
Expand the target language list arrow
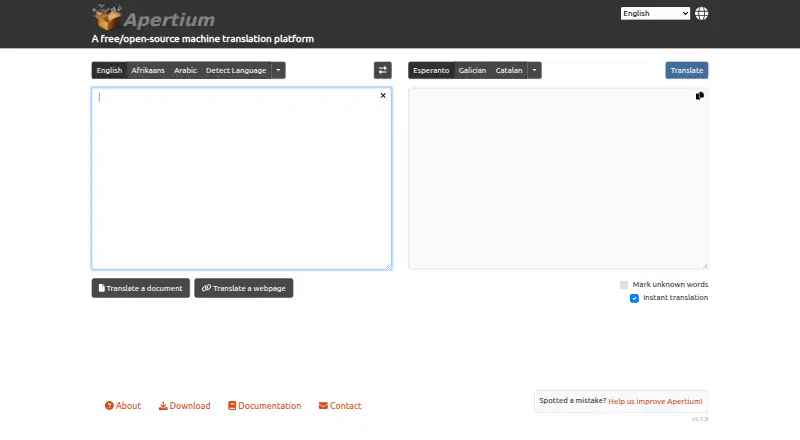[534, 70]
